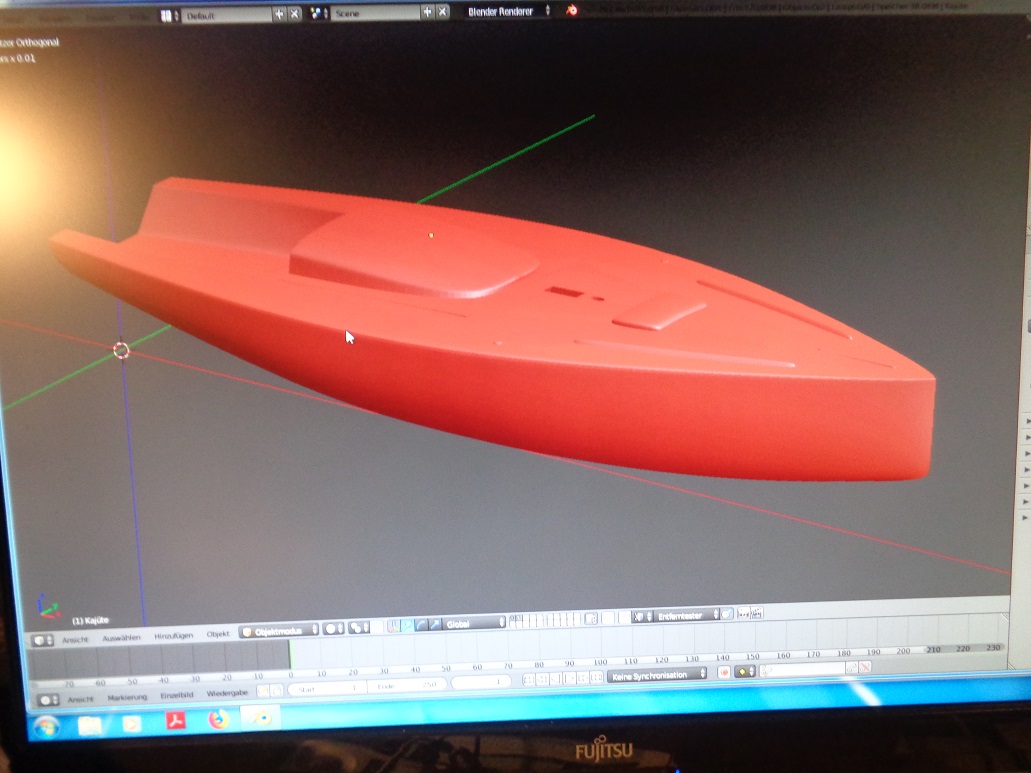The image size is (1031, 773).
Task: Jump to the last frame button
Action: [596, 677]
